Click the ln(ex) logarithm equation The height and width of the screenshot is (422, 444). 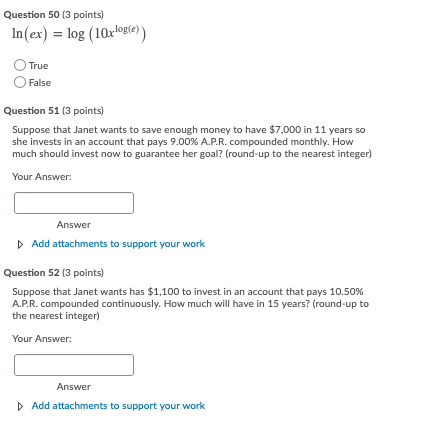tap(79, 33)
